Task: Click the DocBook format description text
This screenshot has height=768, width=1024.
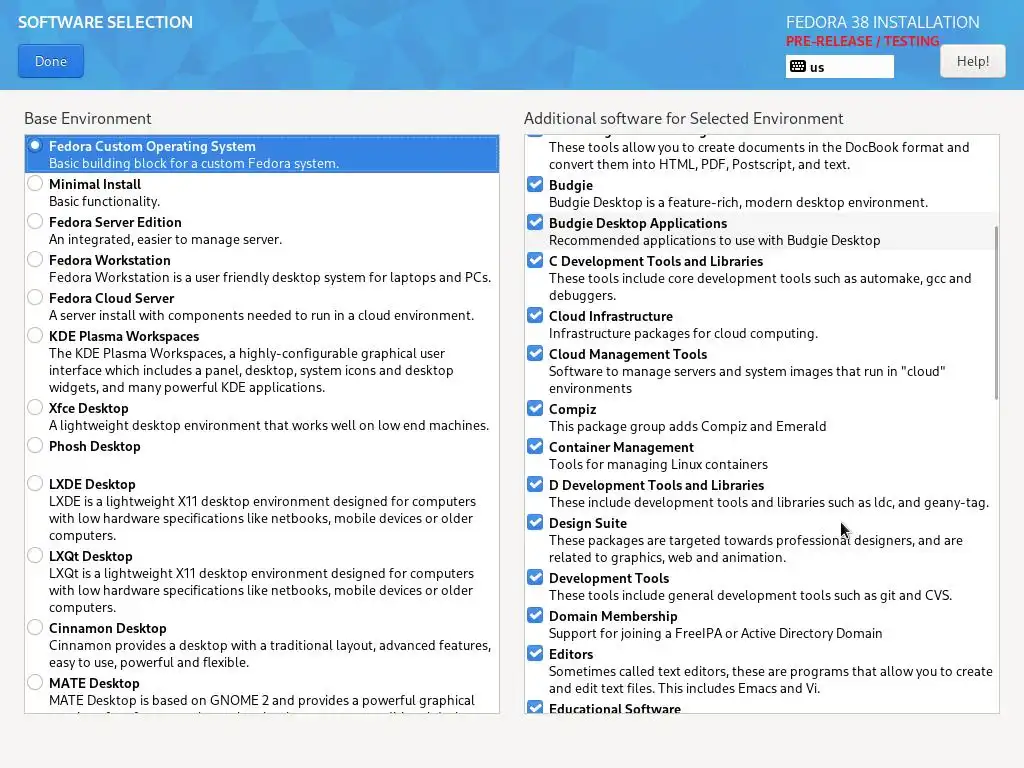Action: (x=759, y=155)
